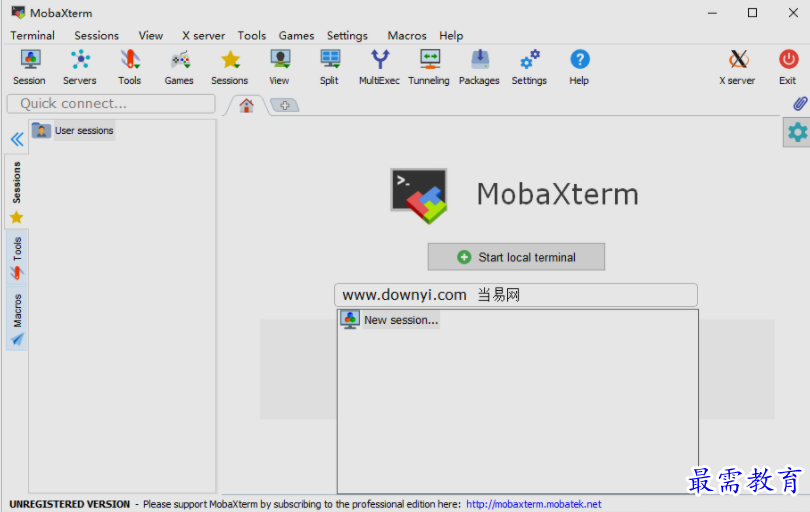Click the MobaXterm logo image
Image resolution: width=810 pixels, height=512 pixels.
coord(419,196)
